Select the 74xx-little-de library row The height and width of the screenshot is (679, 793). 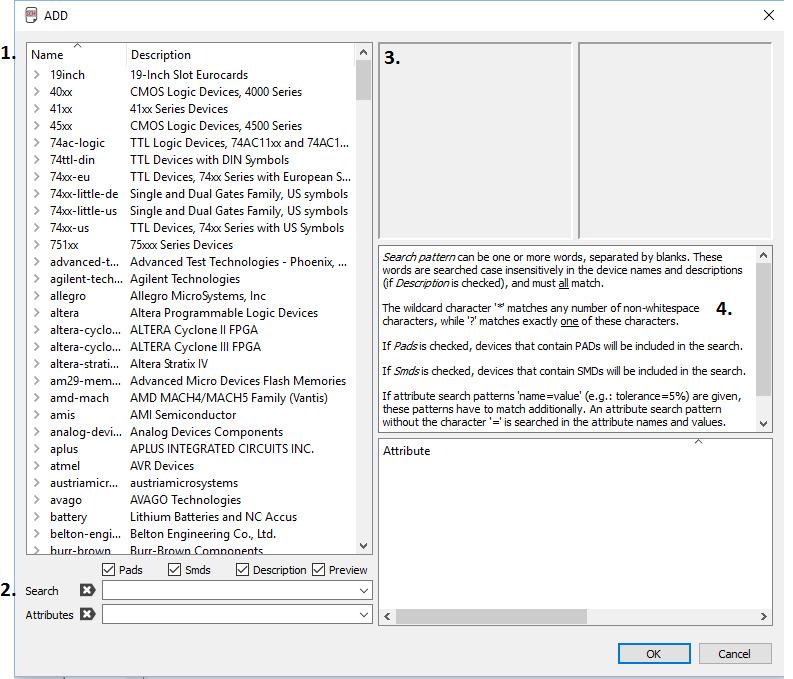[191, 194]
